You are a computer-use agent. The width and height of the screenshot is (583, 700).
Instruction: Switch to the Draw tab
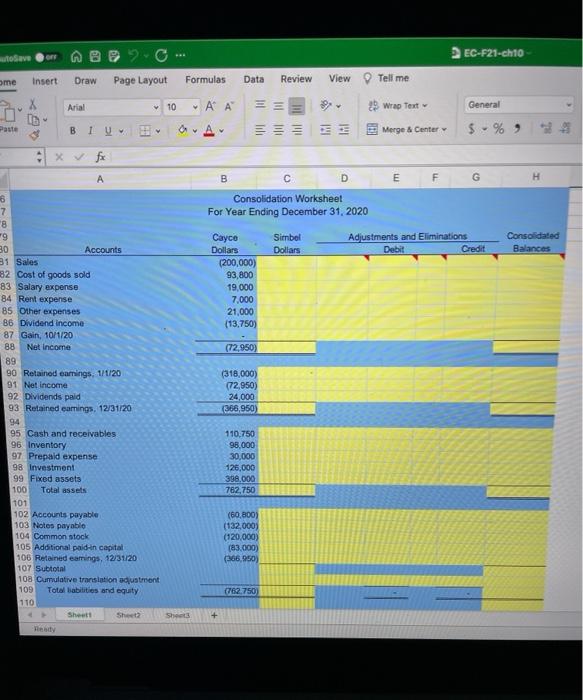(85, 81)
